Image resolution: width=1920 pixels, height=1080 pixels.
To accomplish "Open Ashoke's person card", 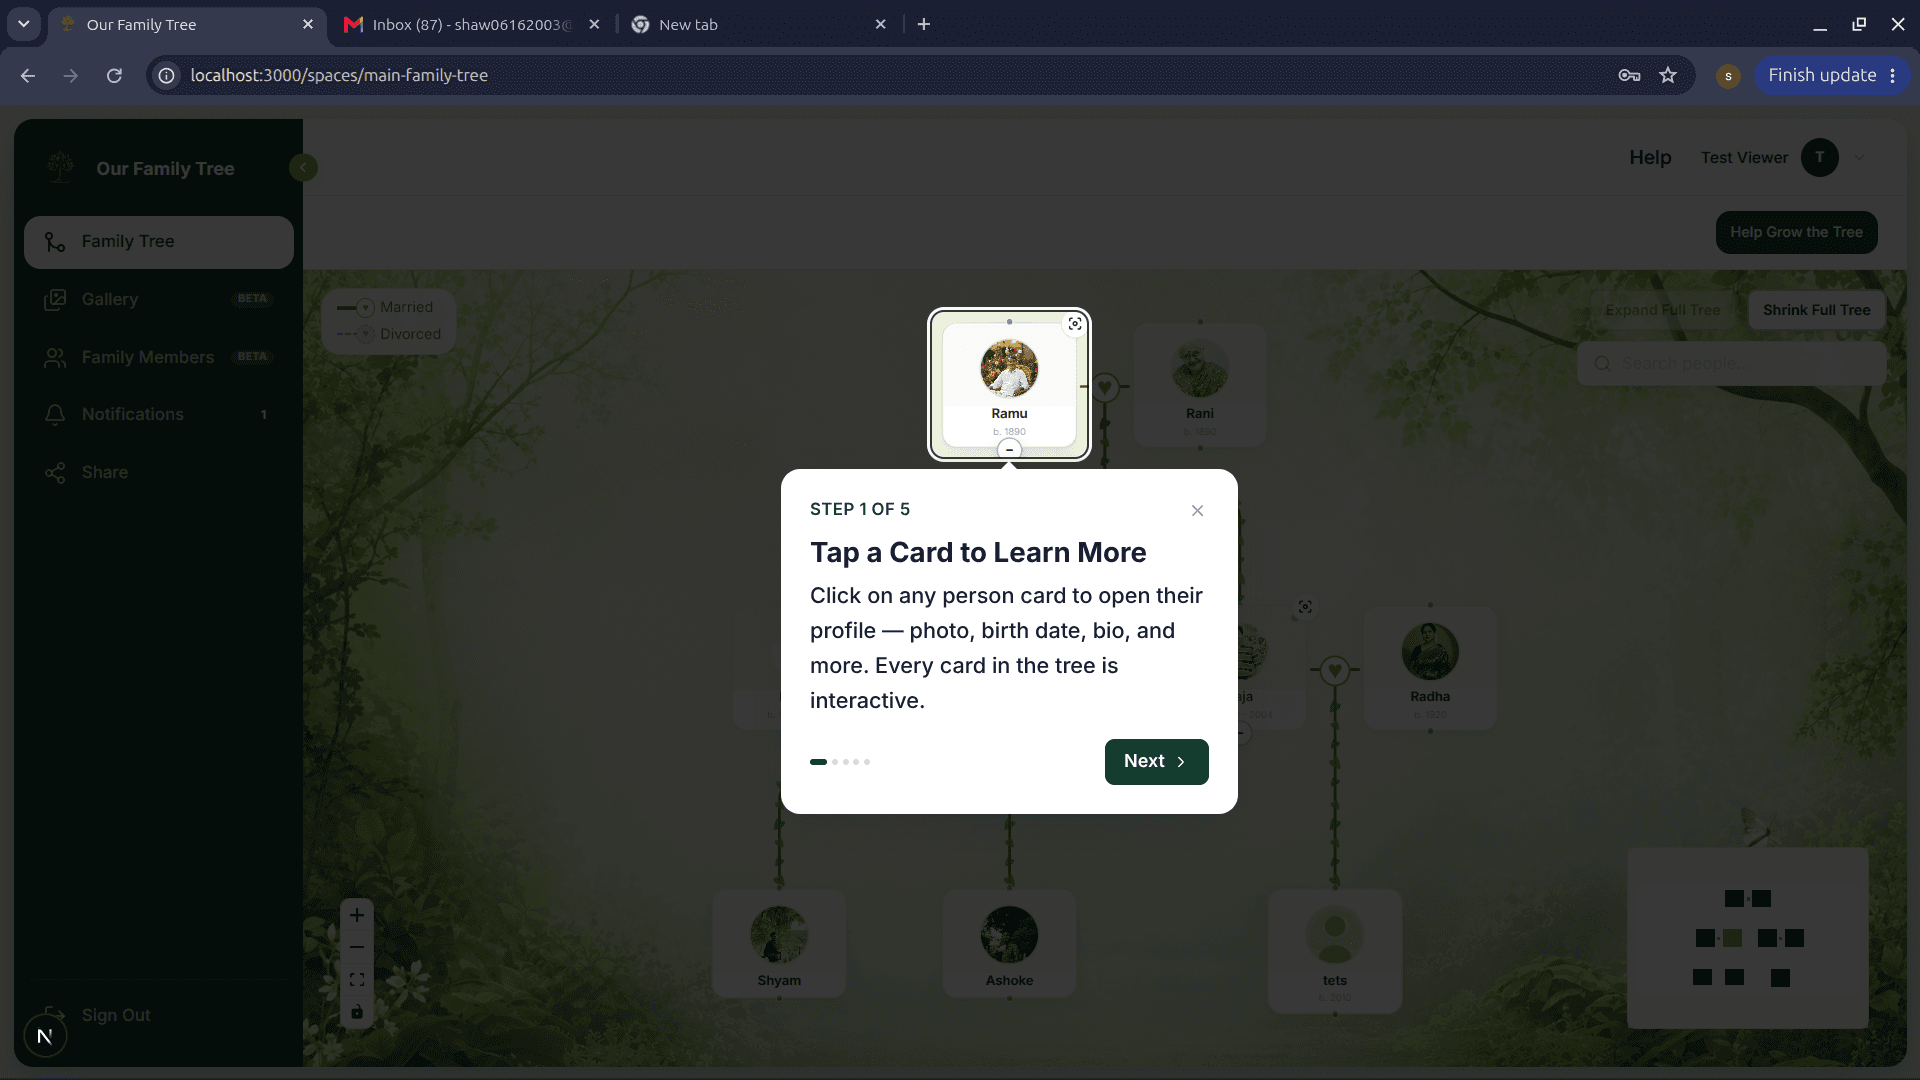I will click(x=1009, y=943).
